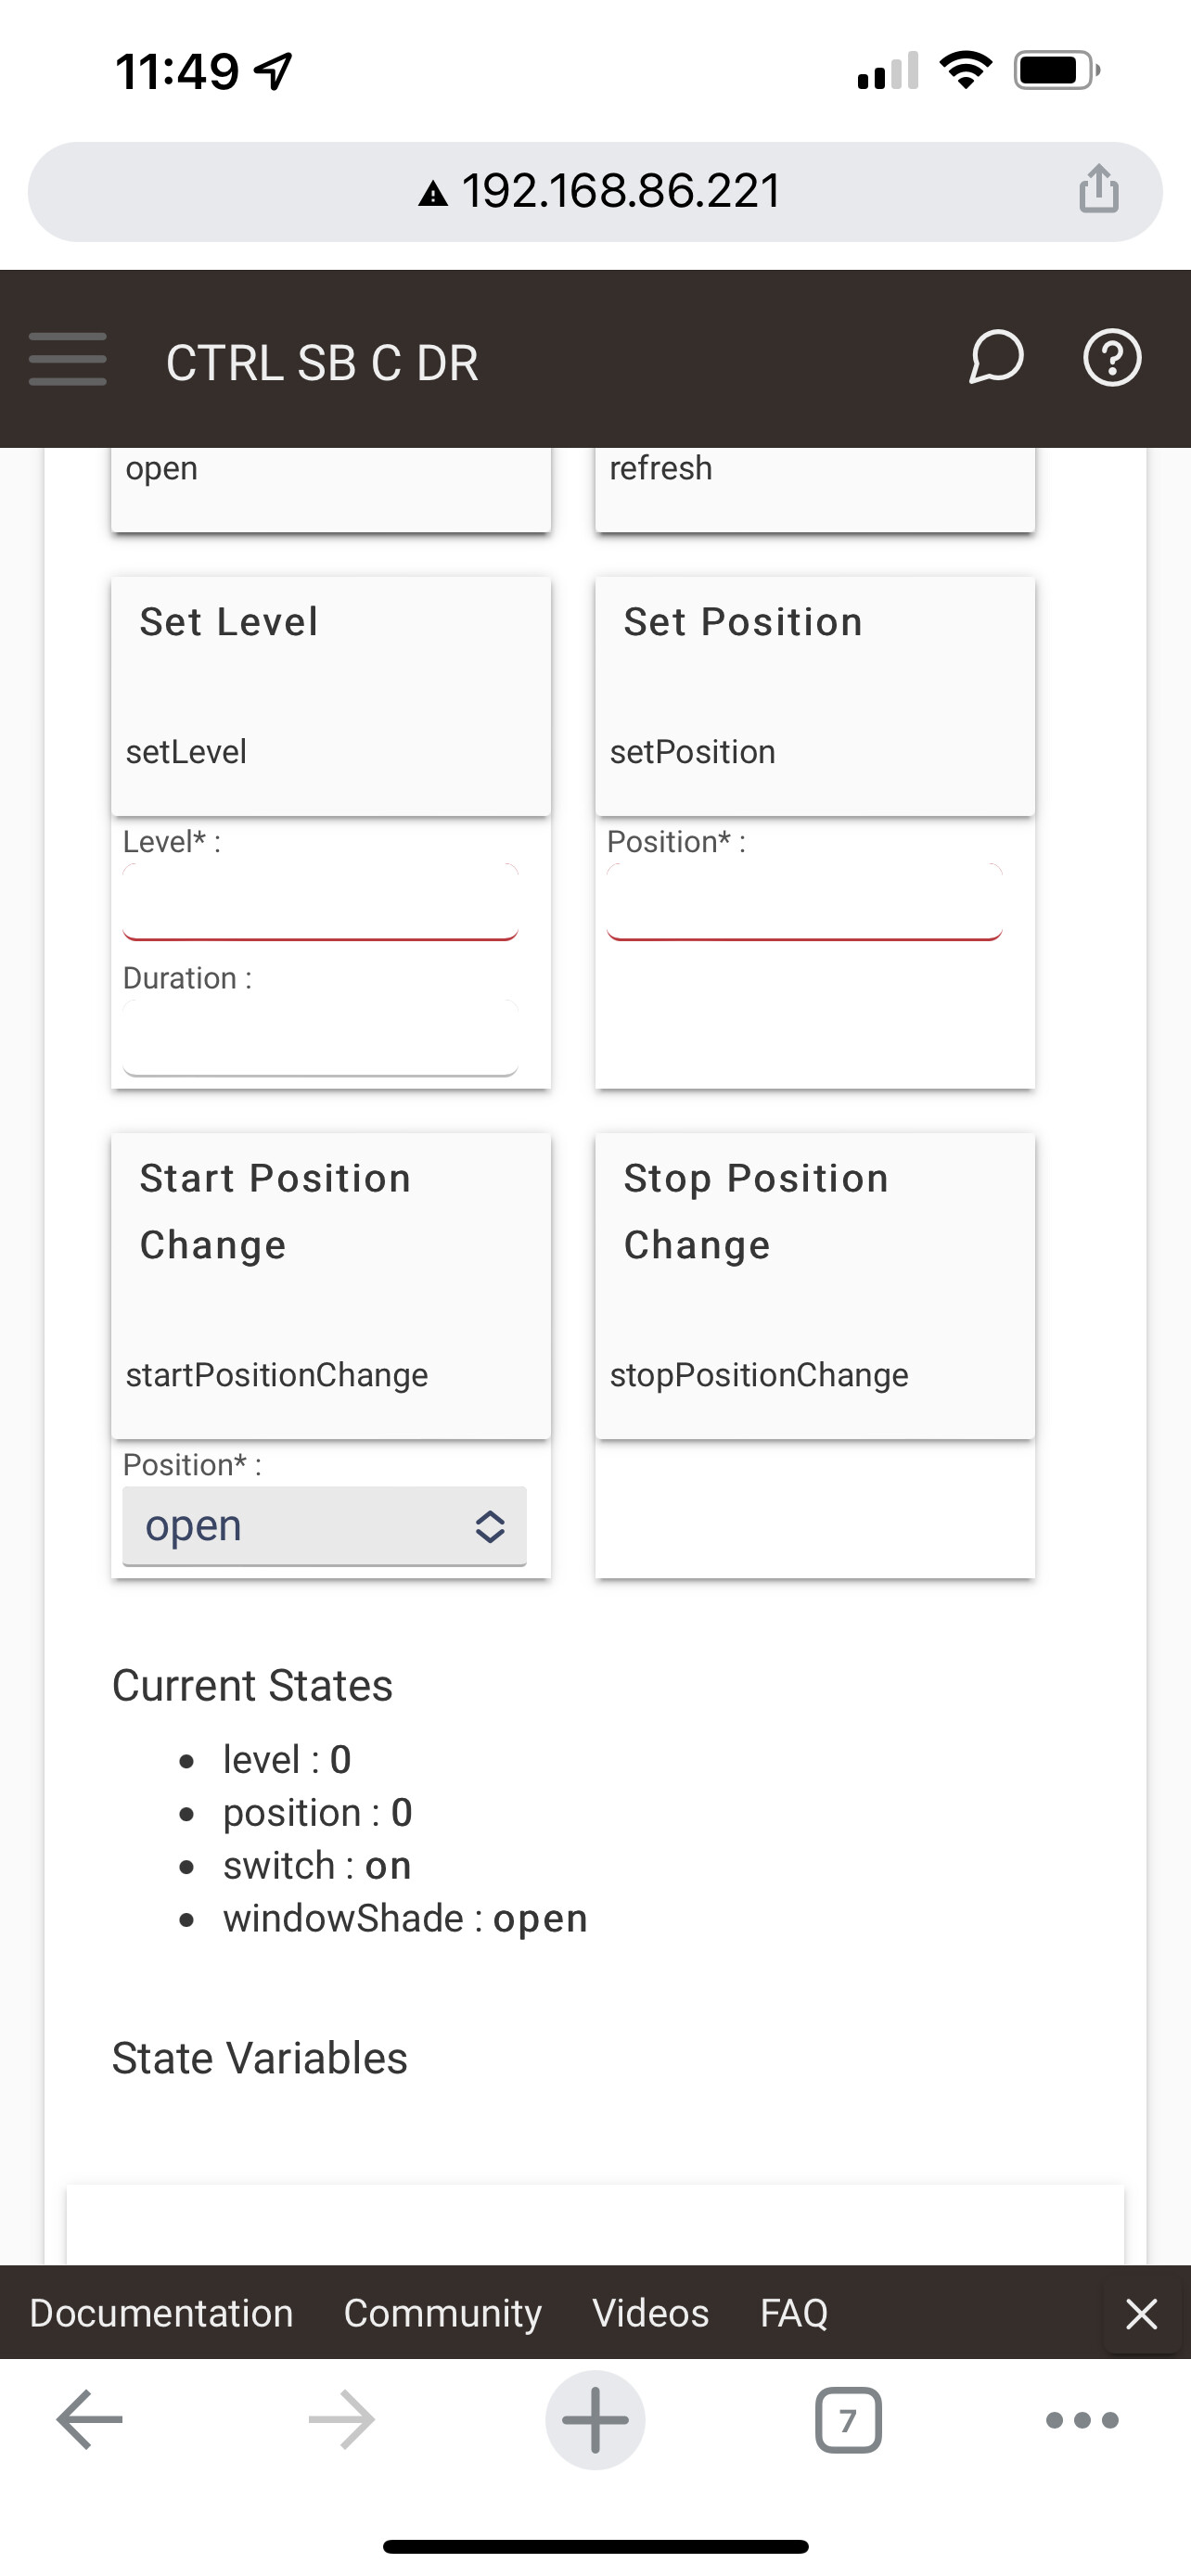The height and width of the screenshot is (2576, 1191).
Task: Run the Set Level command
Action: click(x=331, y=696)
